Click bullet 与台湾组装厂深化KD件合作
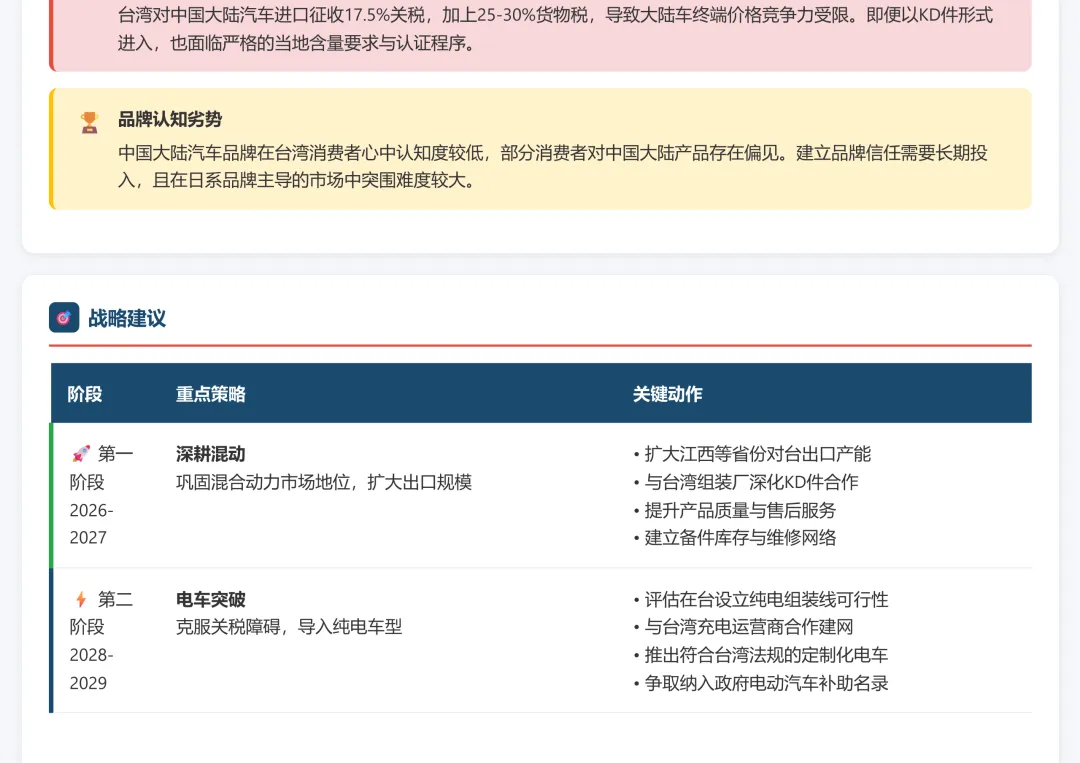1080x763 pixels. (x=746, y=482)
